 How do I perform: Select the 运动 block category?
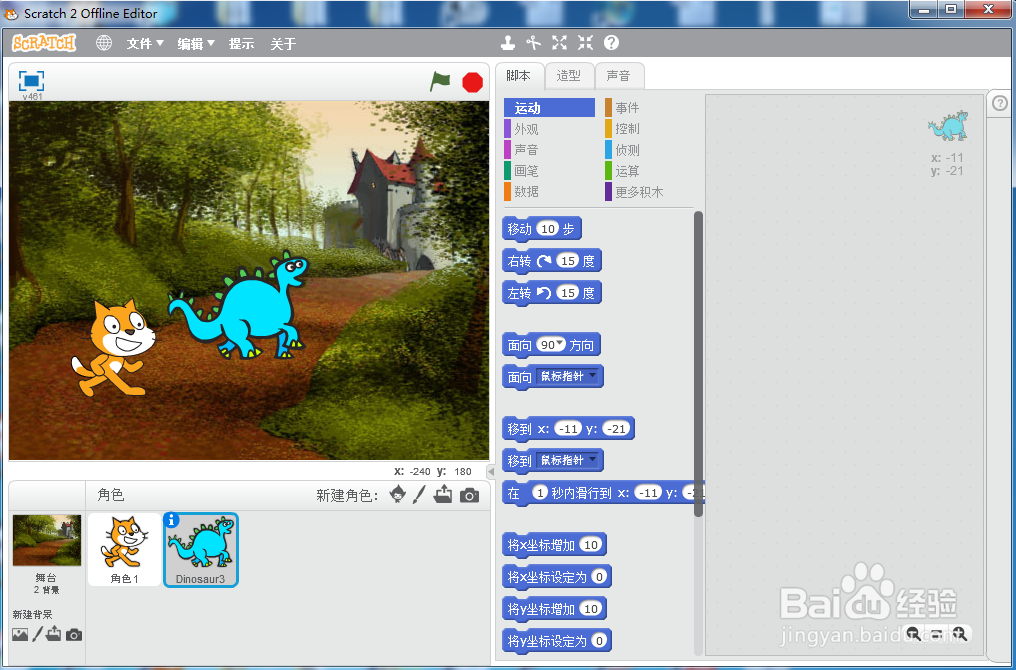tap(549, 108)
